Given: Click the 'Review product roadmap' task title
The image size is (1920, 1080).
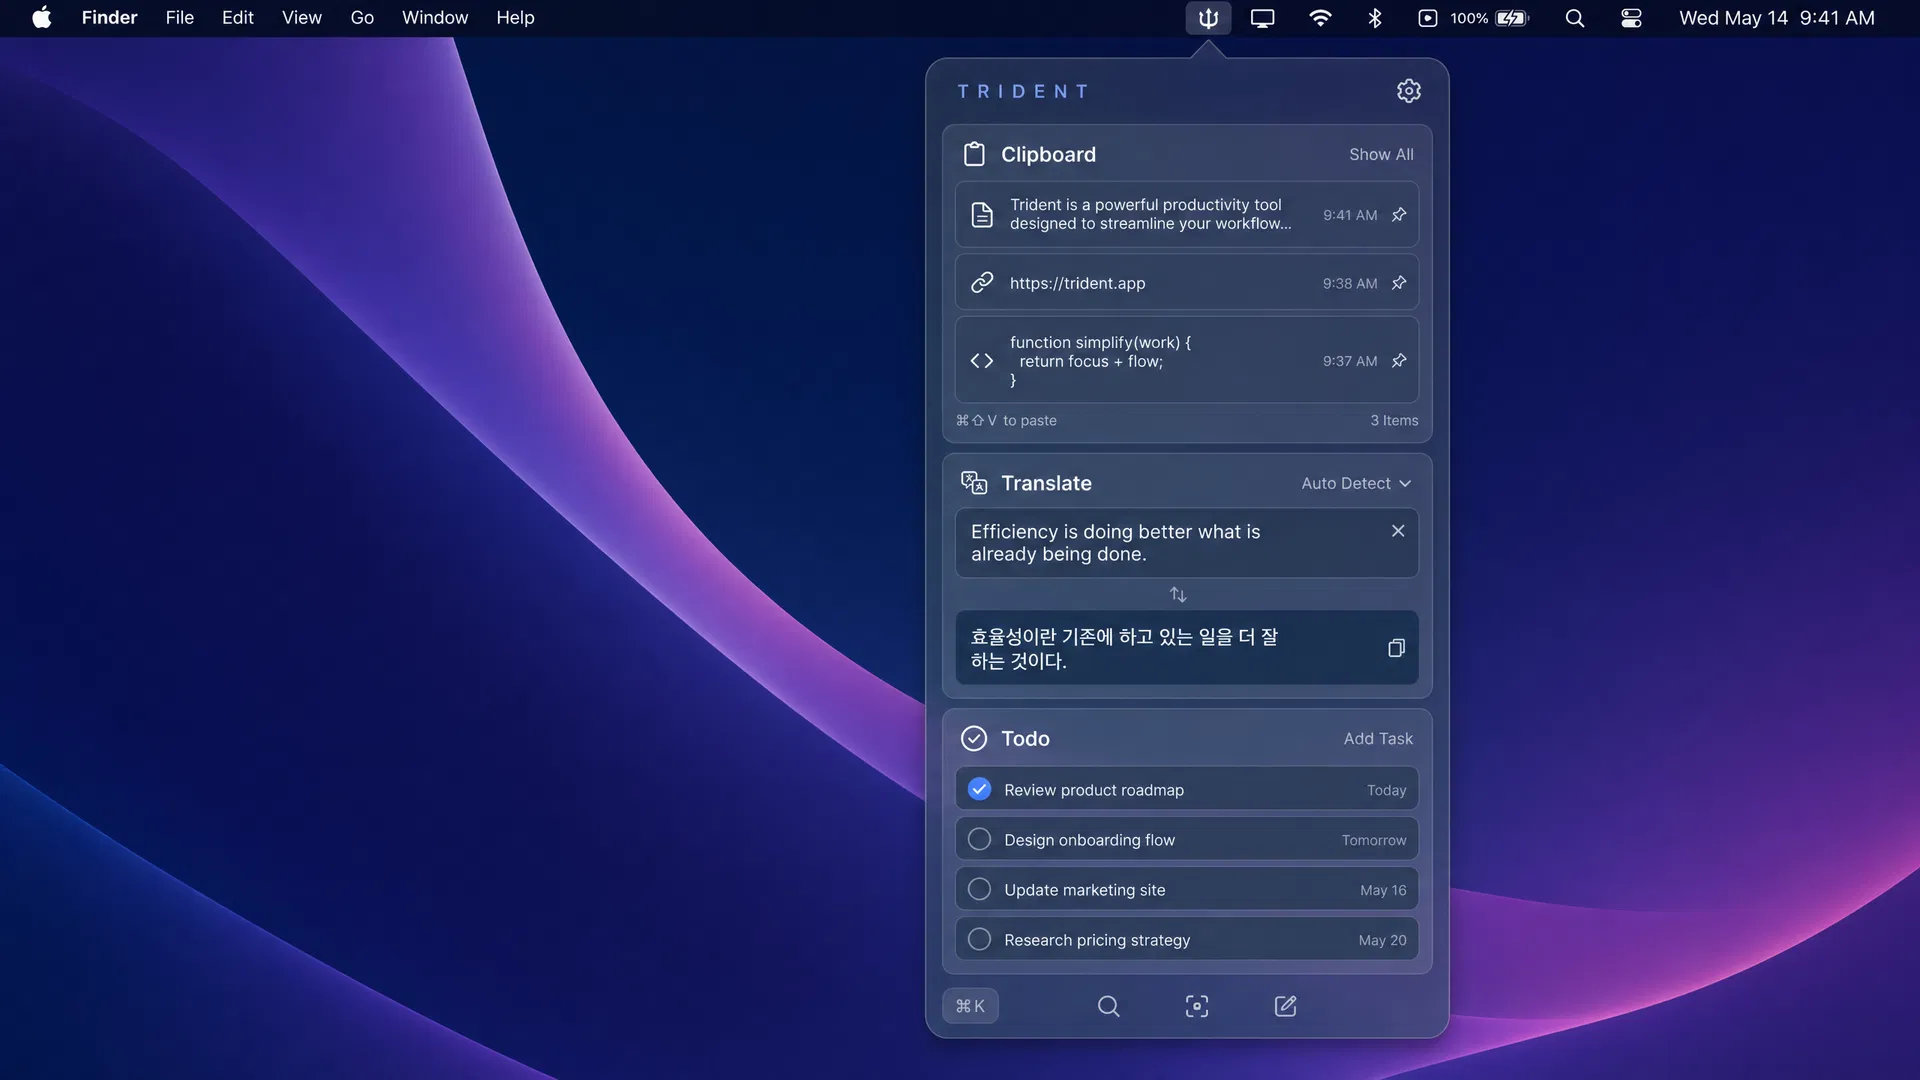Looking at the screenshot, I should point(1094,790).
